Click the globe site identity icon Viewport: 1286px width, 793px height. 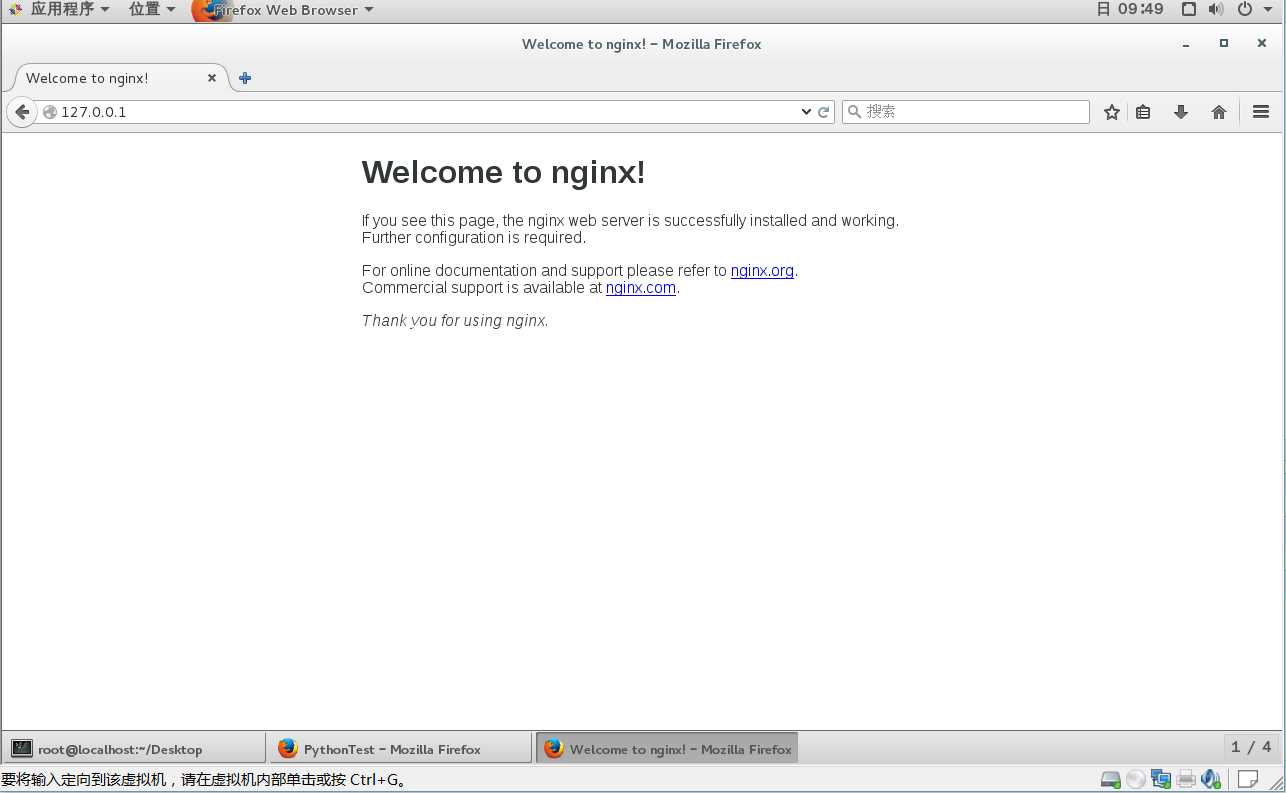(50, 112)
